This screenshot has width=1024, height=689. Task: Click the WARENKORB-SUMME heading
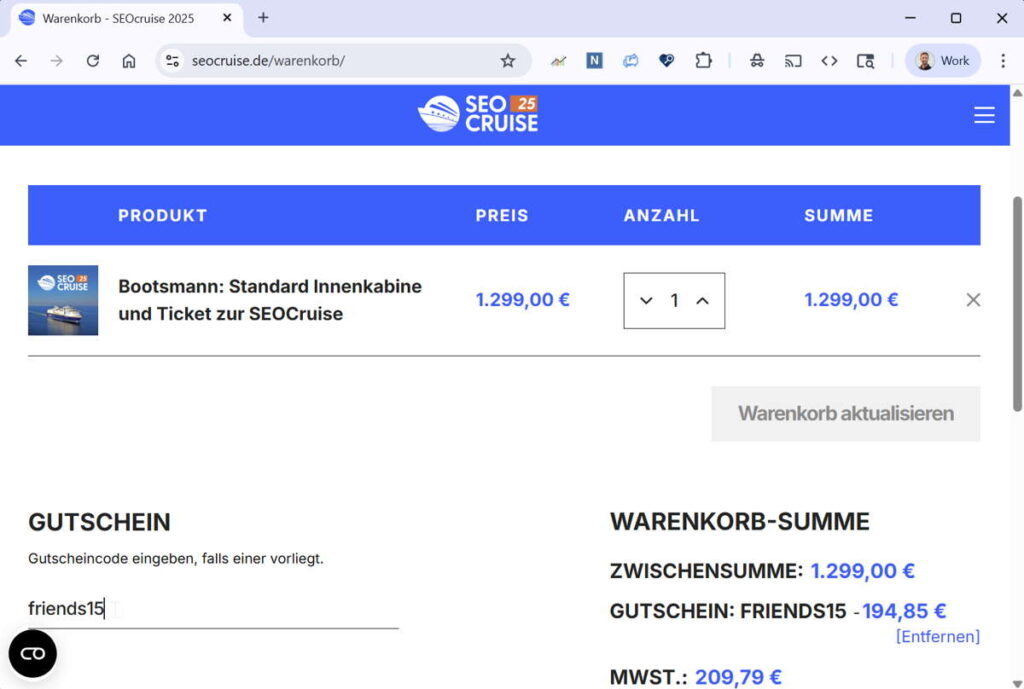click(x=739, y=522)
